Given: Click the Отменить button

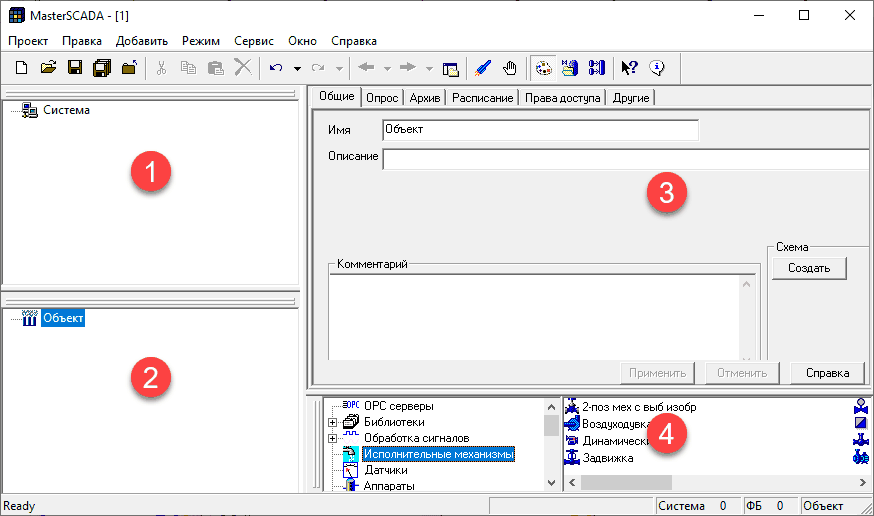Looking at the screenshot, I should point(742,373).
